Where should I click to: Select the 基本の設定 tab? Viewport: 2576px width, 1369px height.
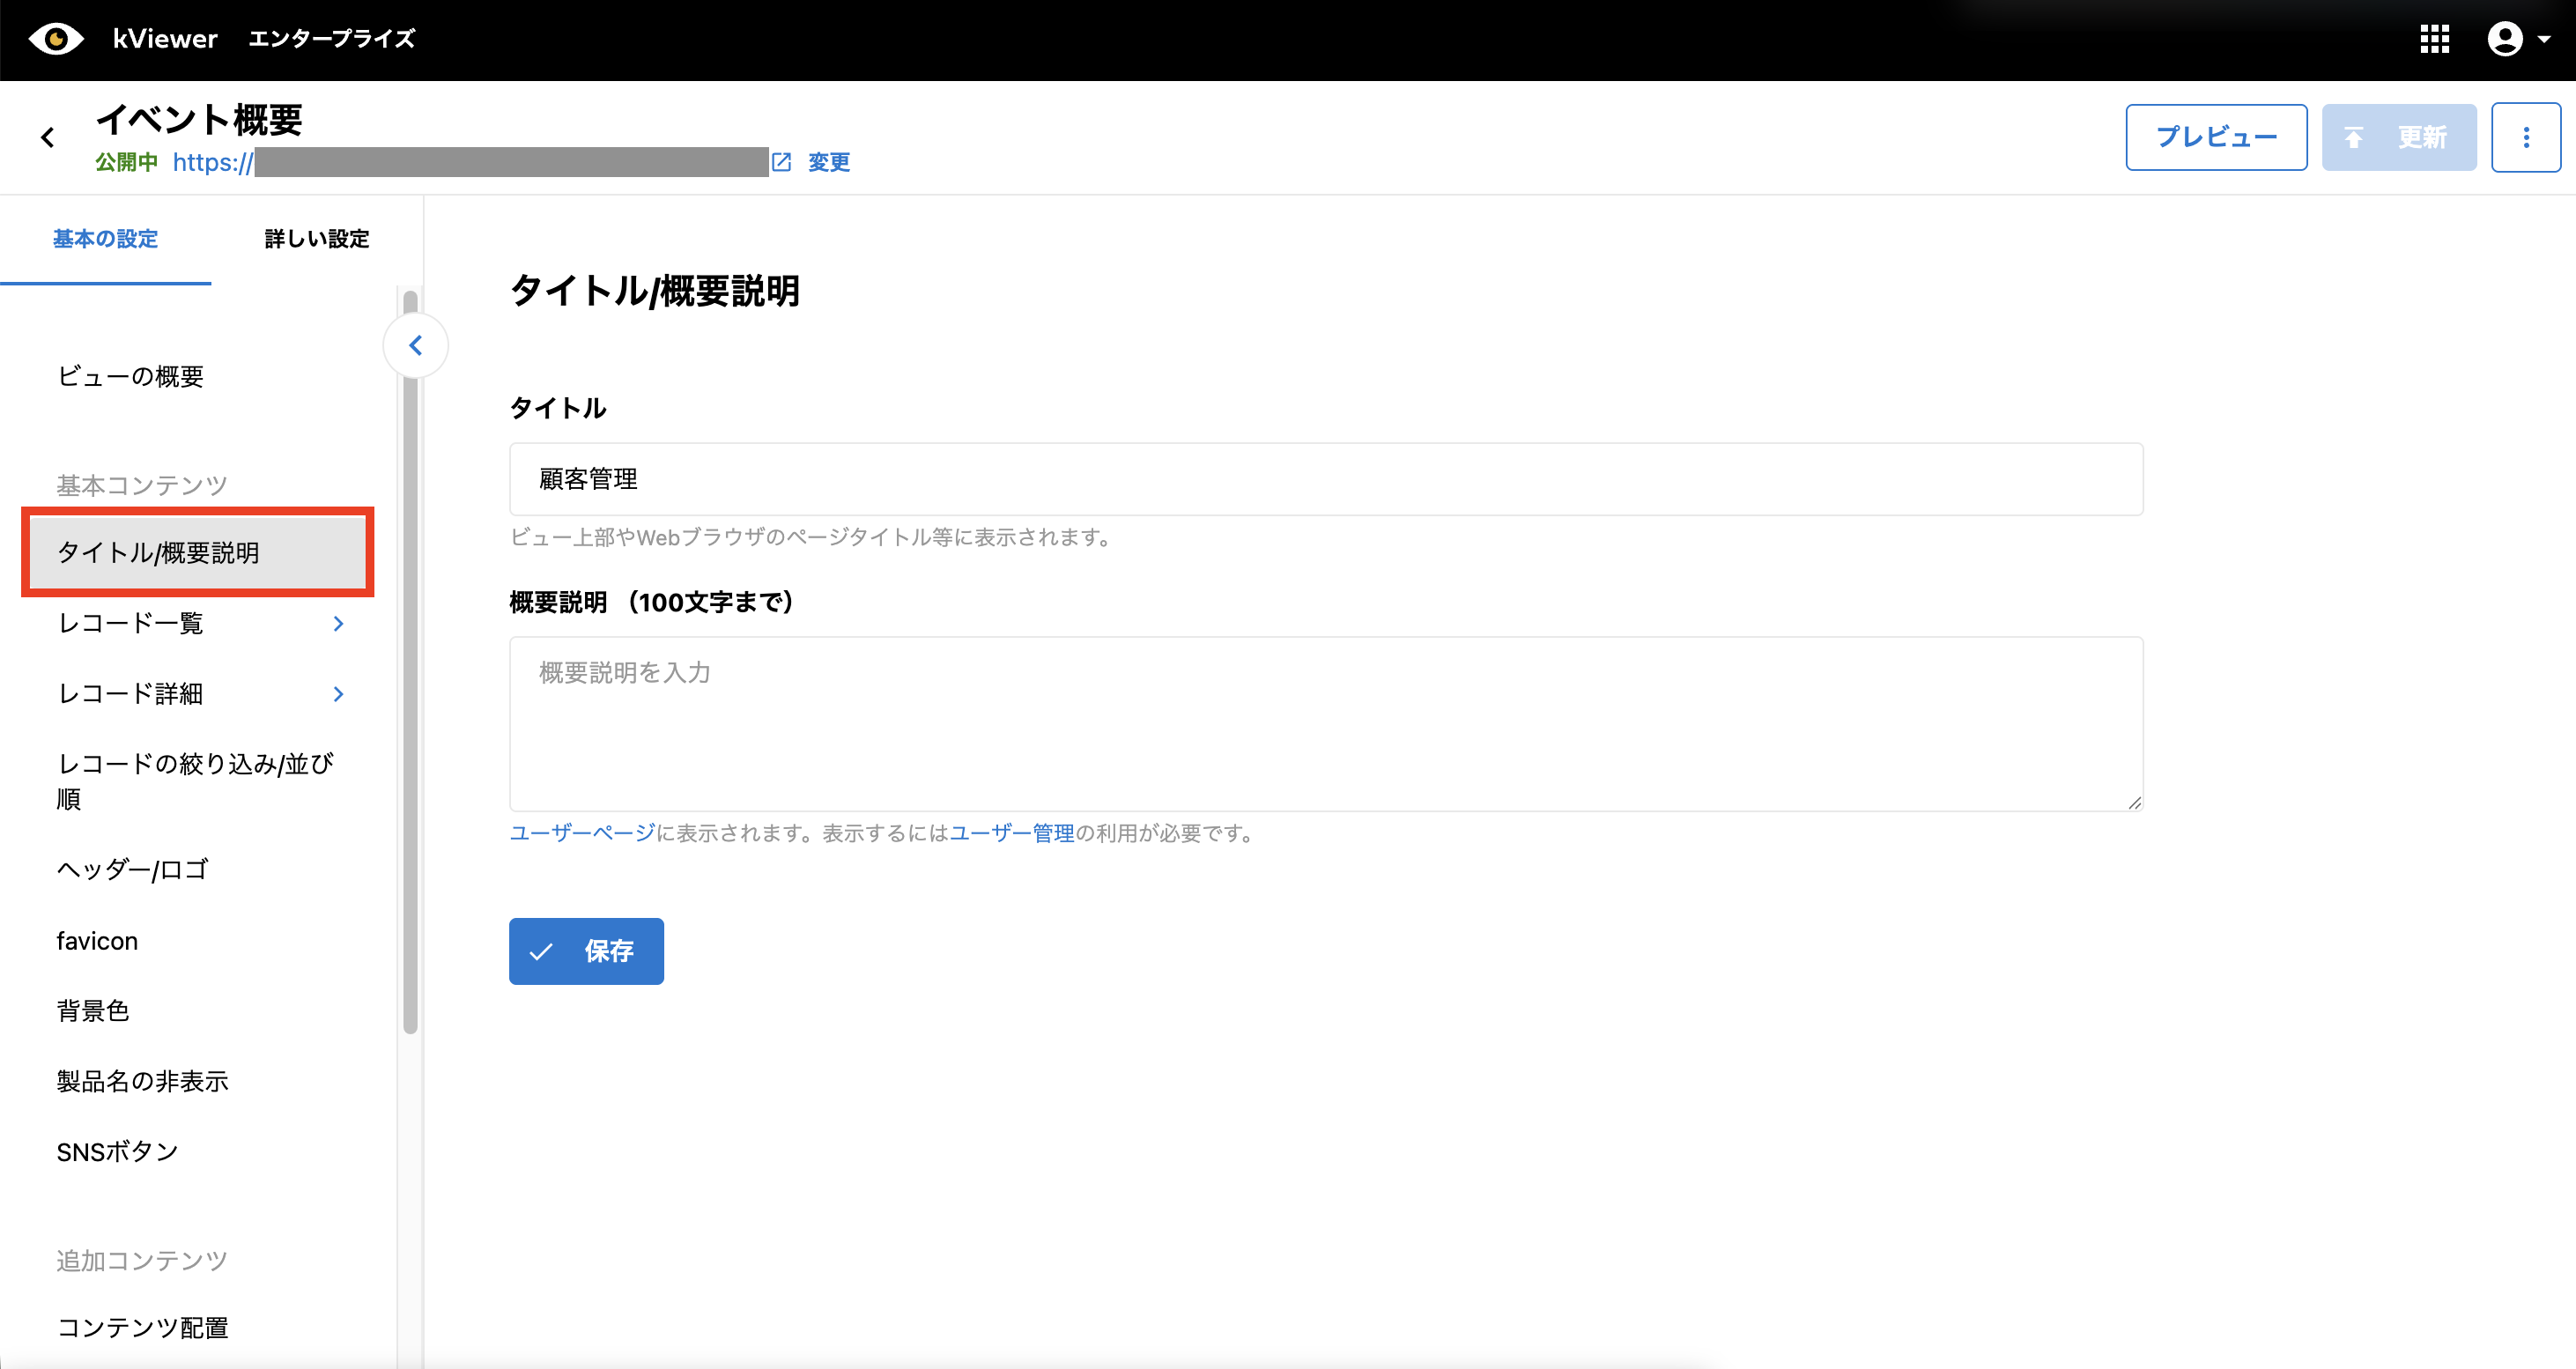point(105,239)
